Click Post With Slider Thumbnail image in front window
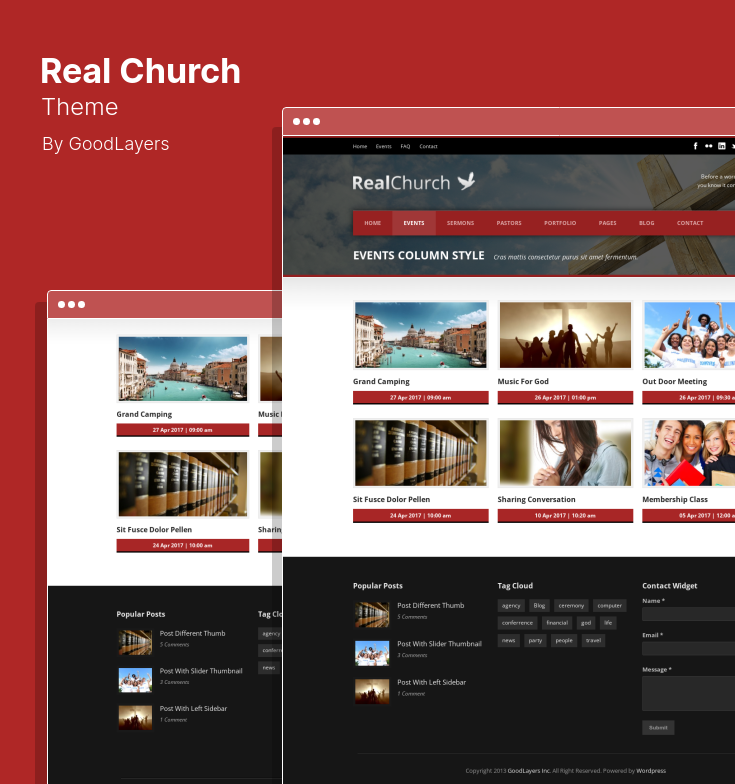Image resolution: width=735 pixels, height=784 pixels. [x=372, y=653]
